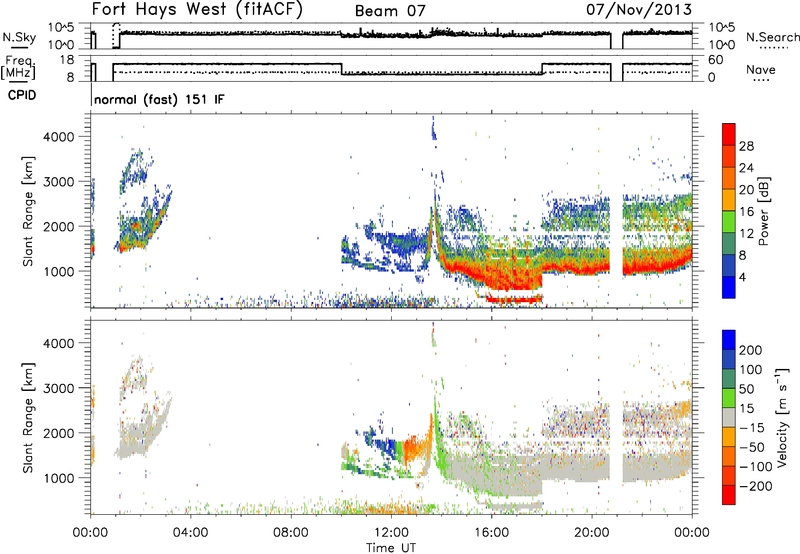Screen dimensions: 800x554
Task: Click the 'Nave' legend label
Action: point(761,70)
